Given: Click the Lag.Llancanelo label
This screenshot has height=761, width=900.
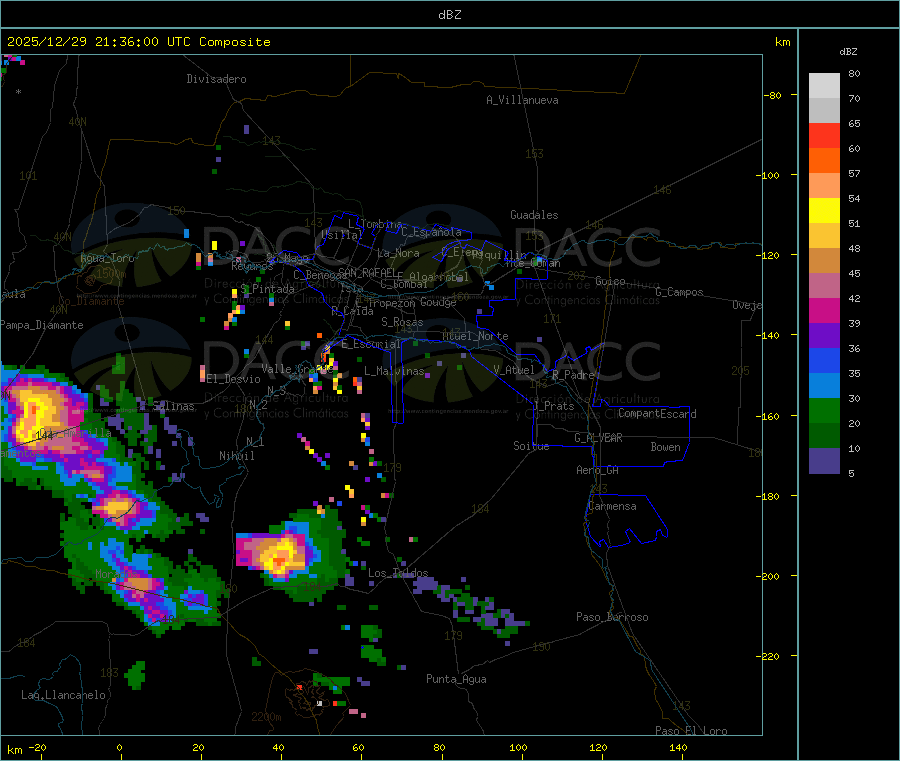Looking at the screenshot, I should click(x=64, y=695).
